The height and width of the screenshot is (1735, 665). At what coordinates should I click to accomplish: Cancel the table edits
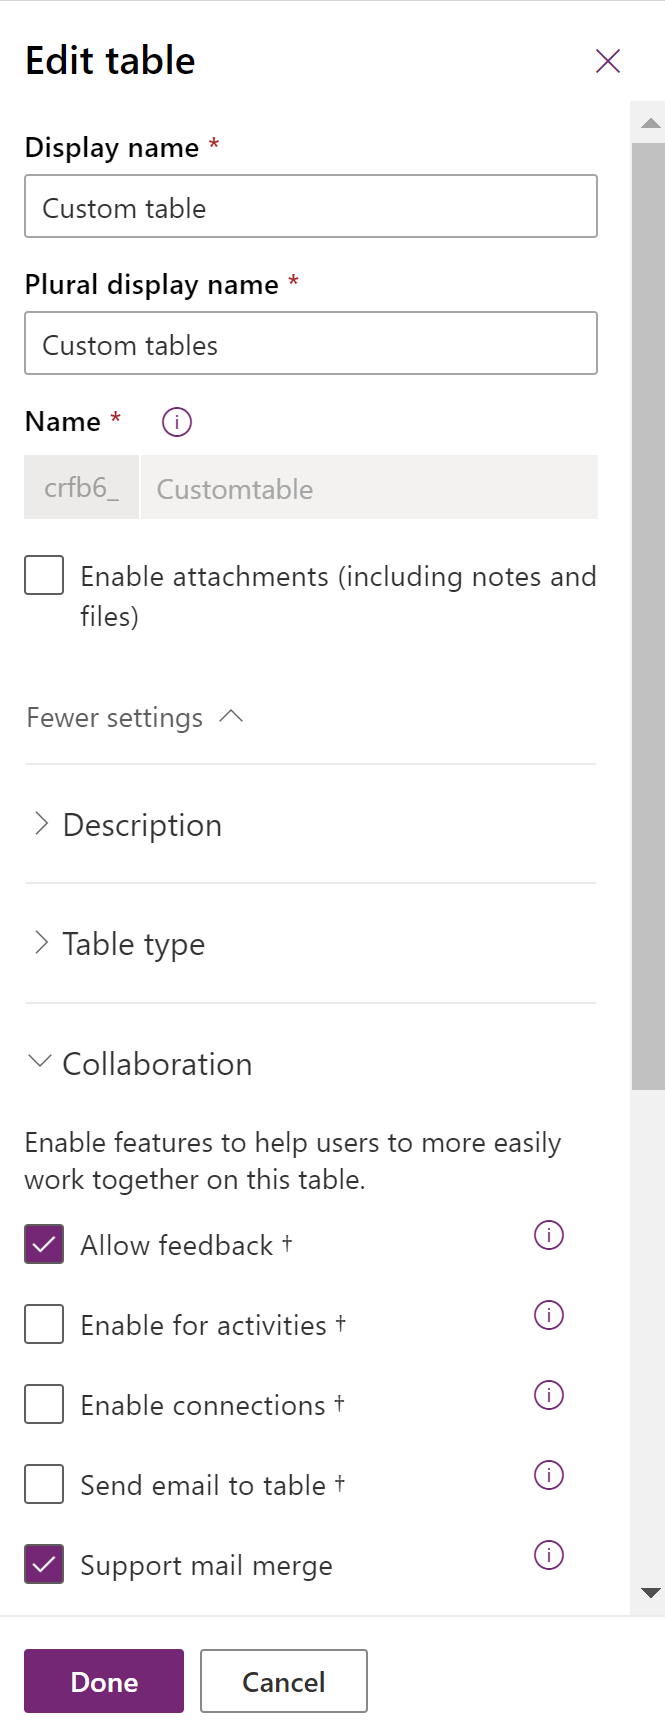click(284, 1681)
